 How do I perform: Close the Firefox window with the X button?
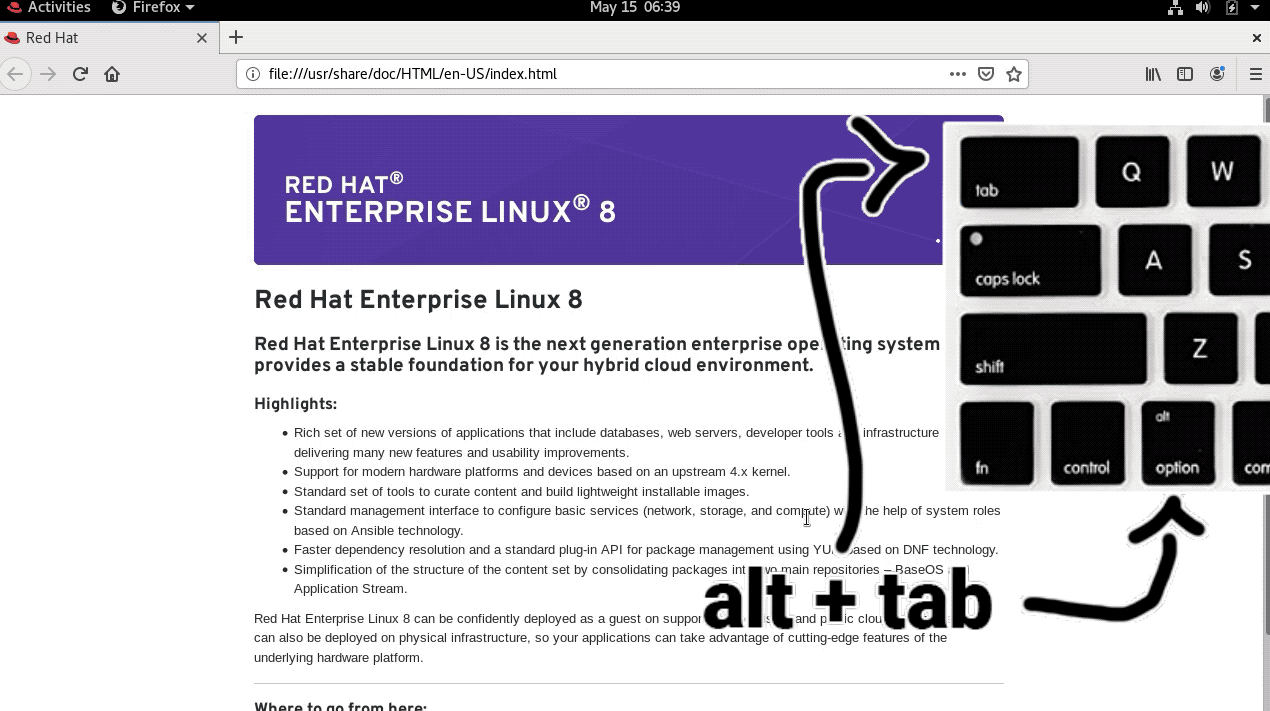click(1257, 38)
